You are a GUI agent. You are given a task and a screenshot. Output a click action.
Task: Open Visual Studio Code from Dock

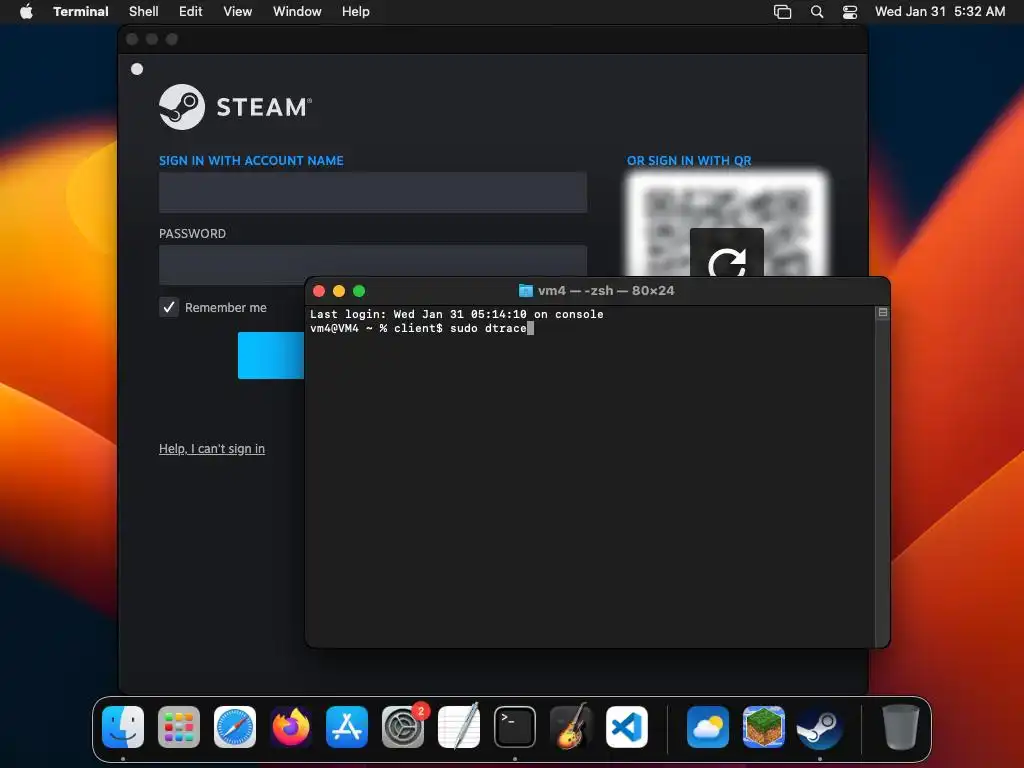[x=627, y=727]
